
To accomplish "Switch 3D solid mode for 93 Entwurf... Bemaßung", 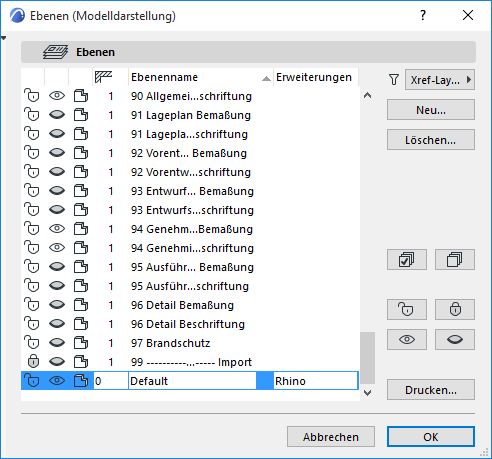I will click(81, 191).
